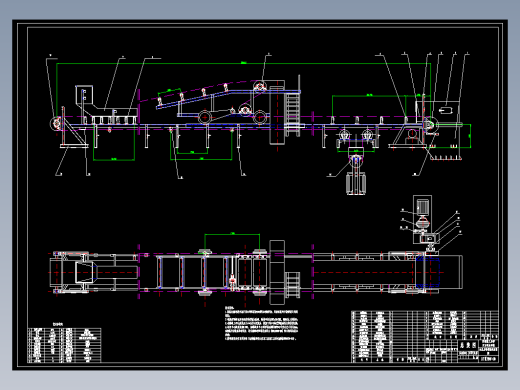520x390 pixels.
Task: Click the green height dimension beside the head pulley
Action: point(470,136)
